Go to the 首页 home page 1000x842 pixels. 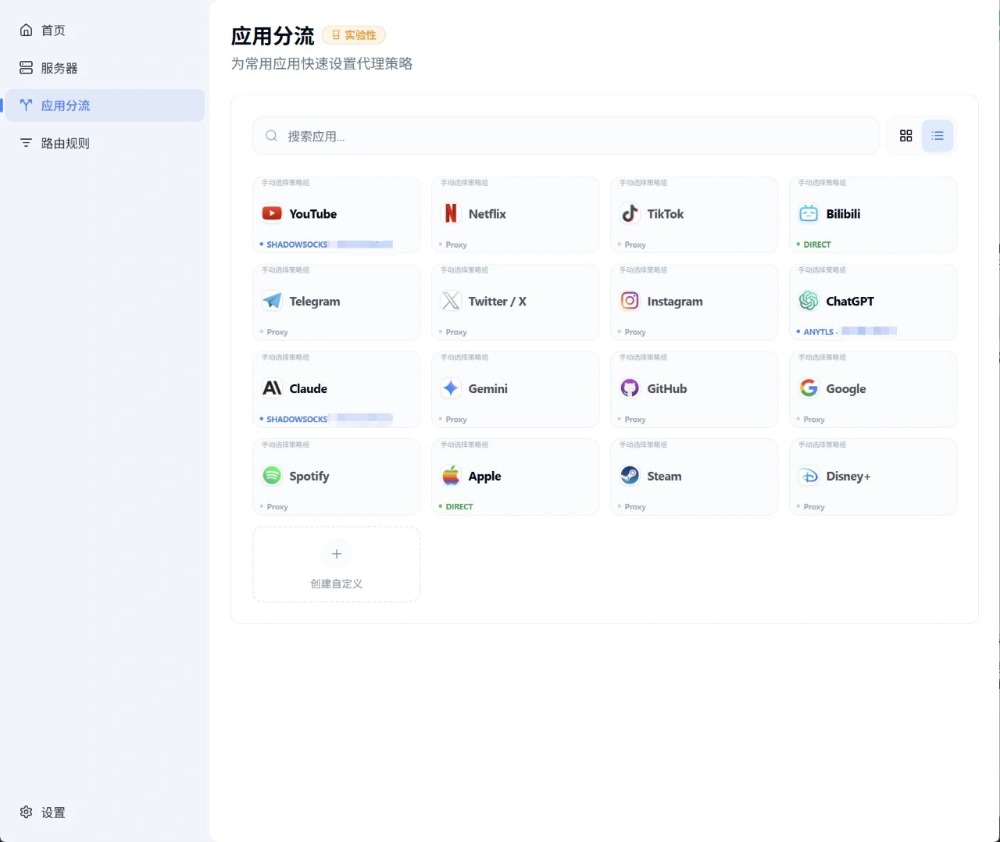(53, 30)
